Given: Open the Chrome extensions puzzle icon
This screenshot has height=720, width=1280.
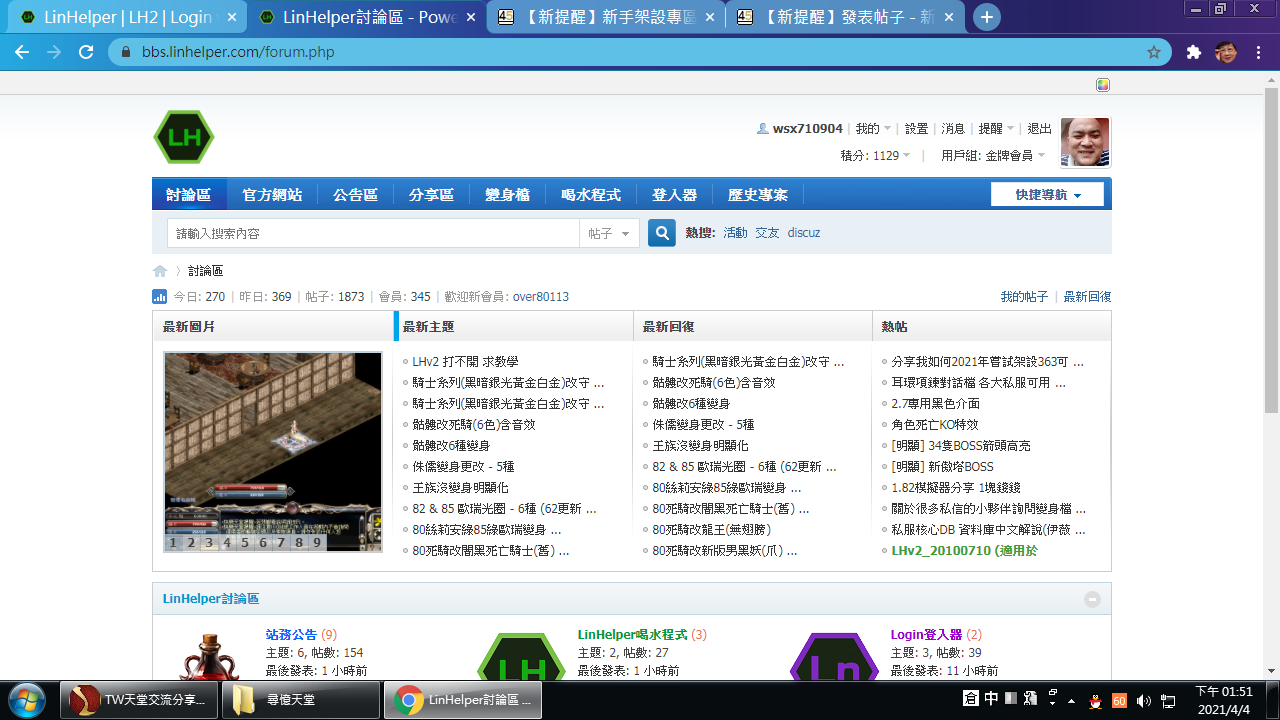Looking at the screenshot, I should pos(1194,52).
